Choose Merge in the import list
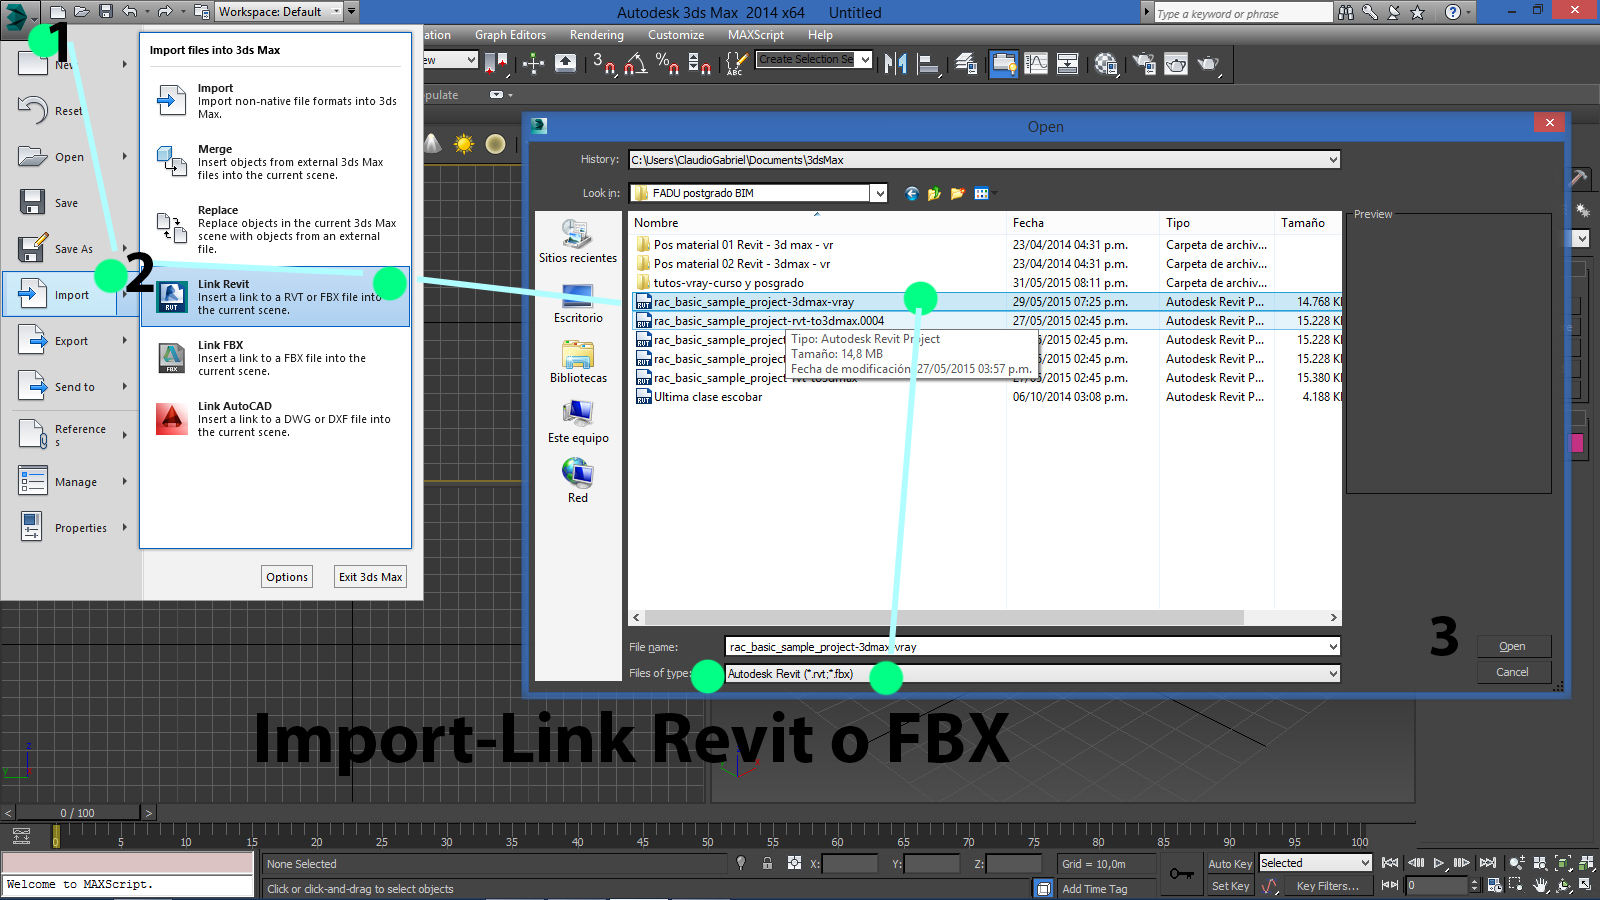 275,162
